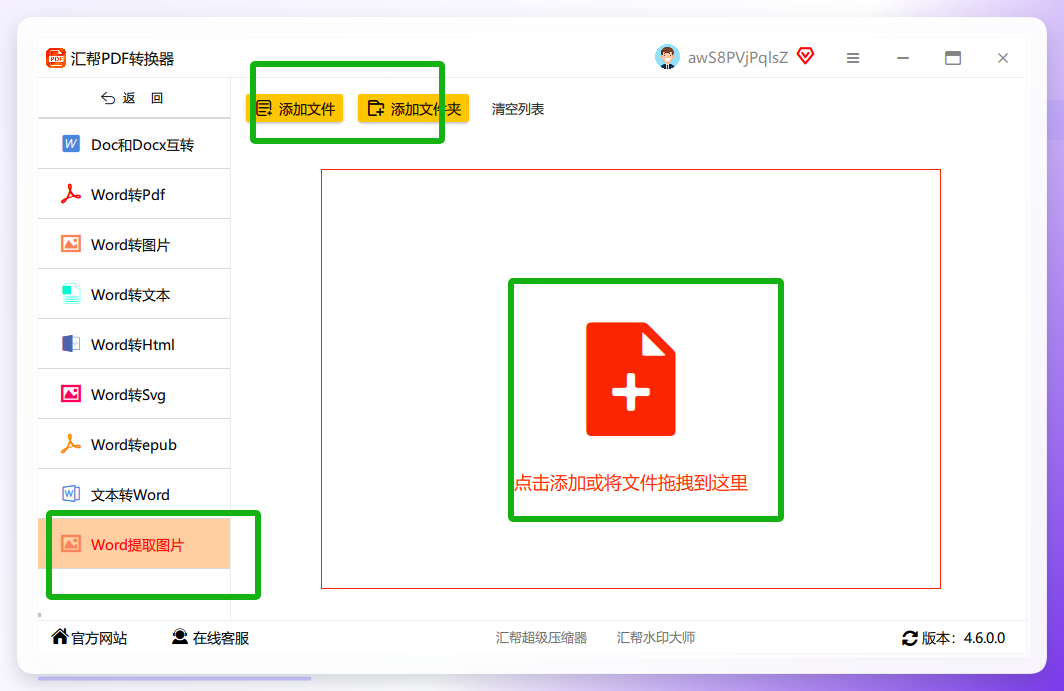
Task: Select Word提取图片 in sidebar
Action: 134,544
